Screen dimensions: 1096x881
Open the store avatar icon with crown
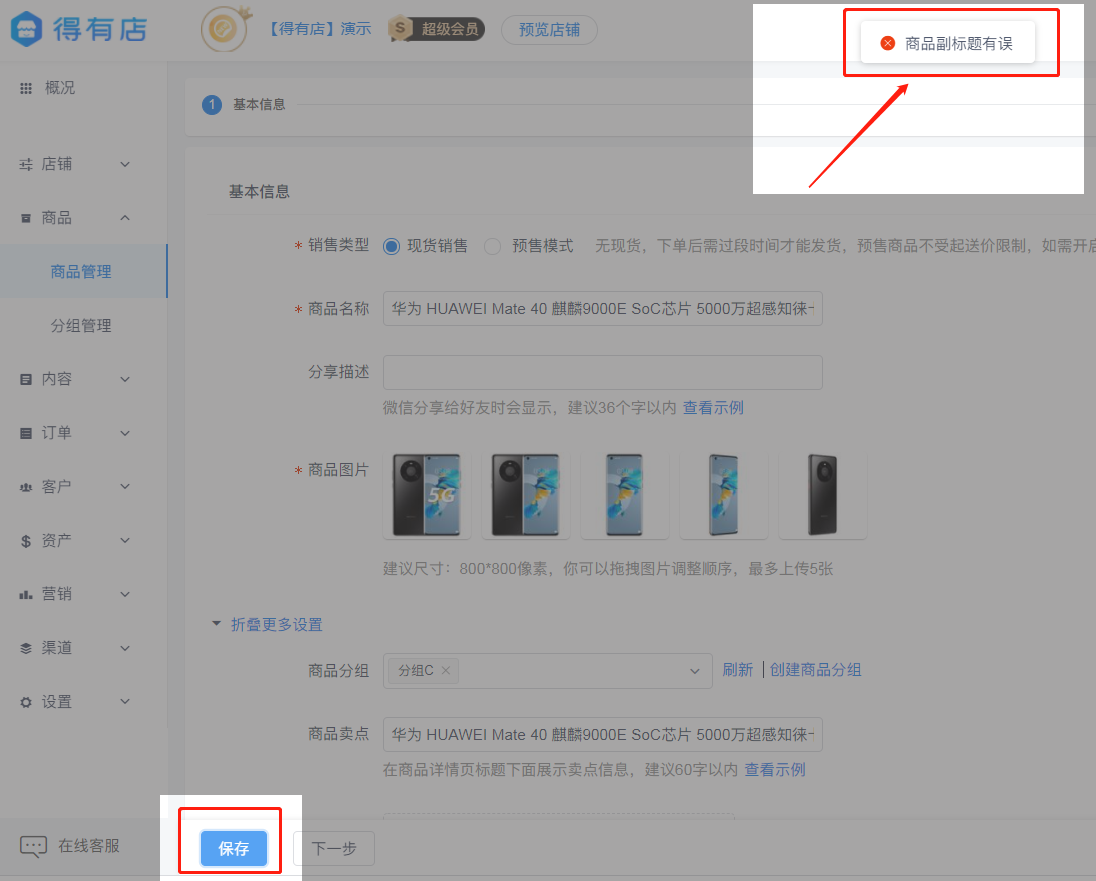224,29
